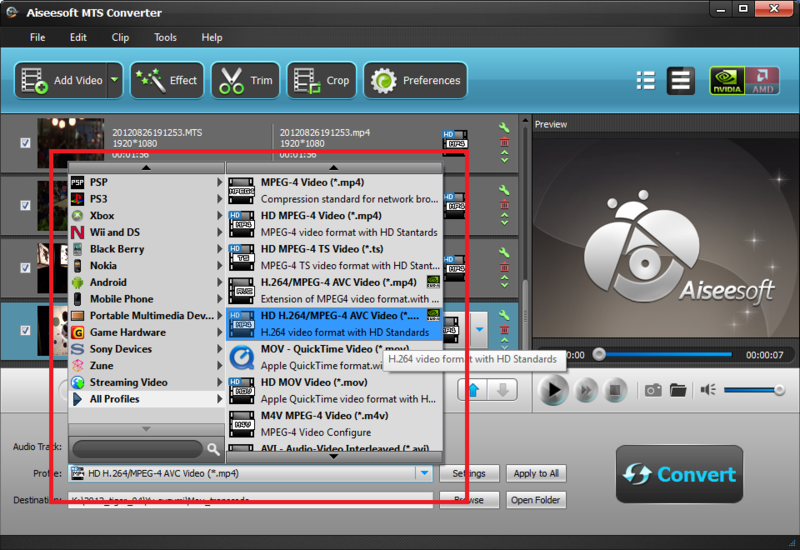Click the Apply to All button

536,473
